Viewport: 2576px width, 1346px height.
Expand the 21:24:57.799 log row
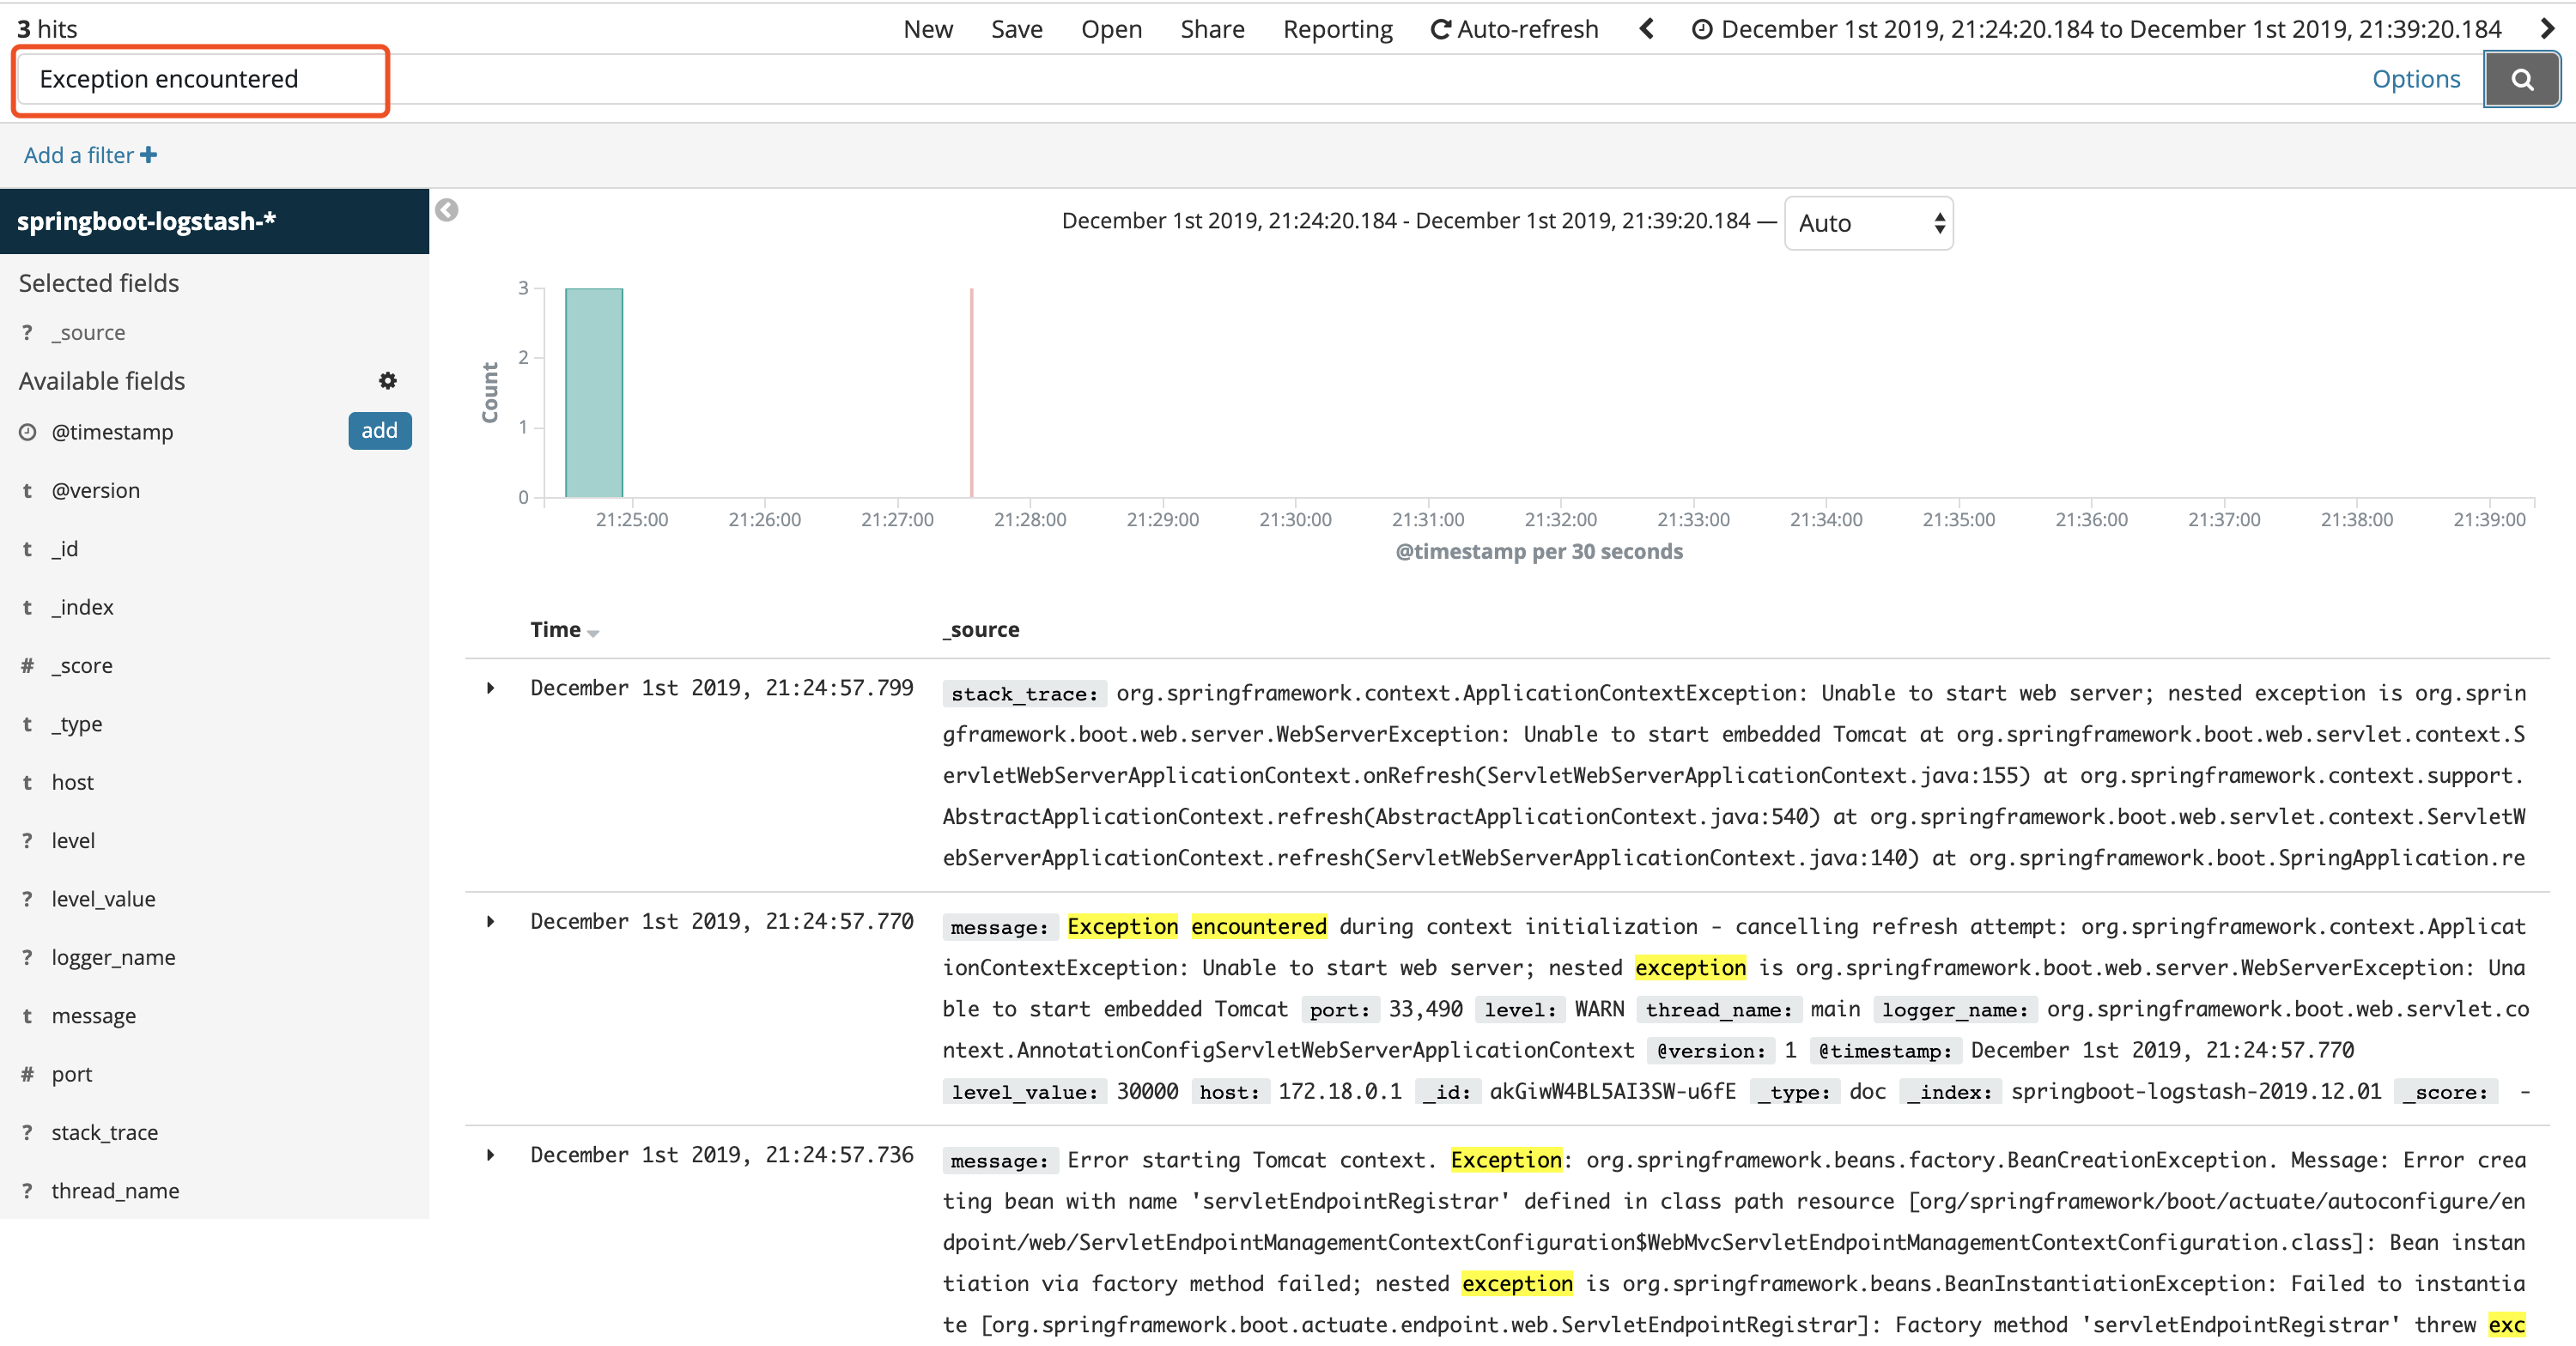coord(490,687)
